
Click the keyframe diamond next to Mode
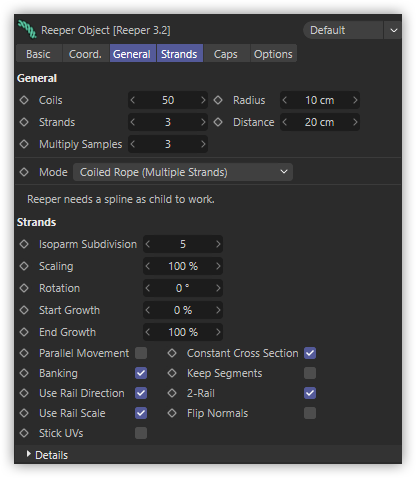pos(24,172)
